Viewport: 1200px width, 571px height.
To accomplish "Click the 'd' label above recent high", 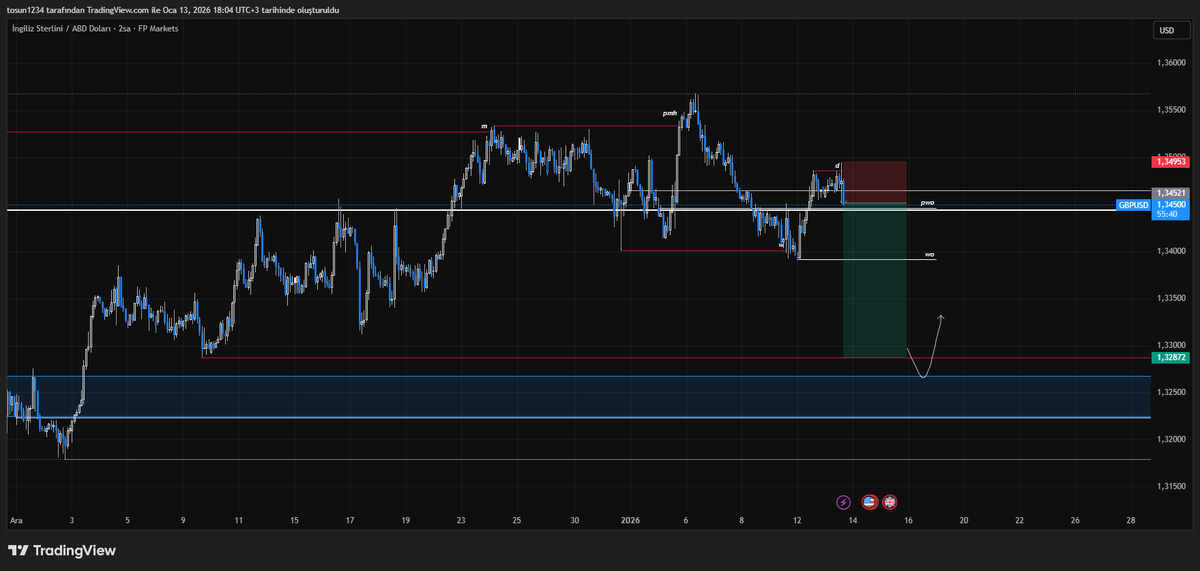I will point(837,164).
